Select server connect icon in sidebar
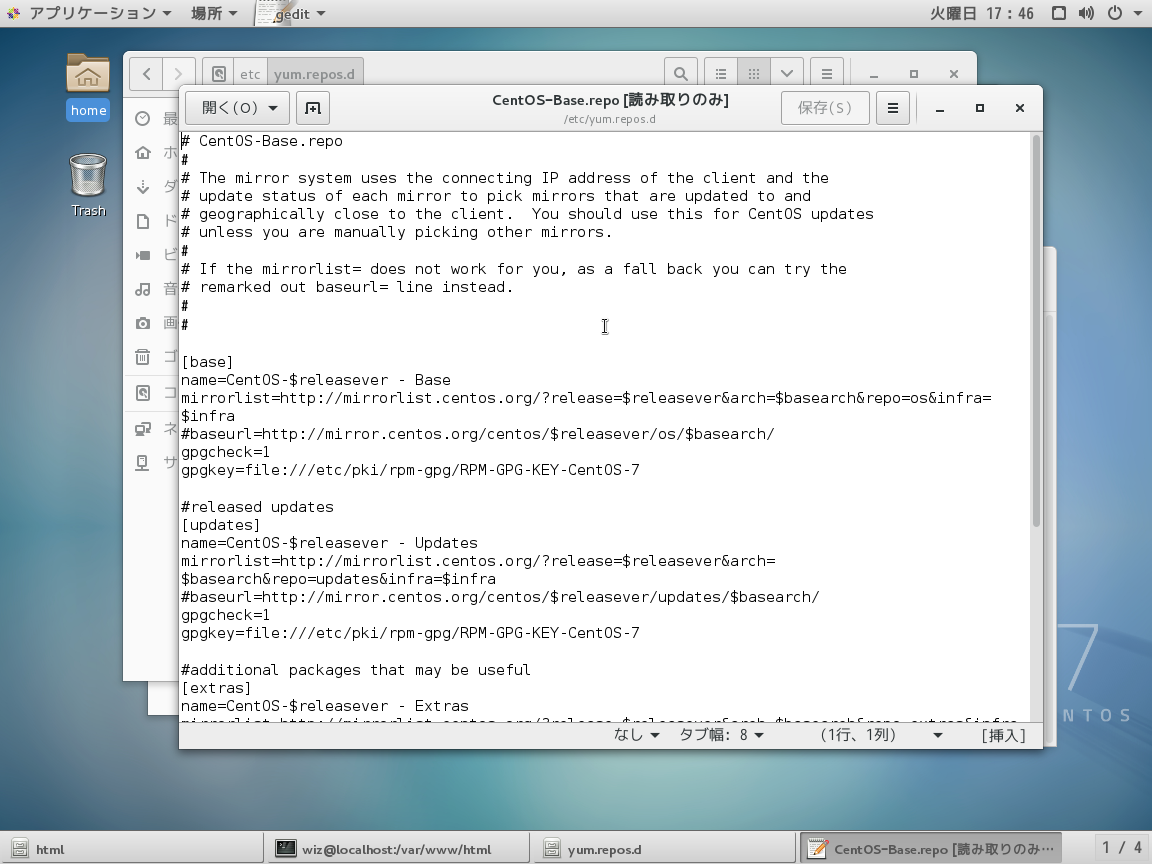 (143, 462)
